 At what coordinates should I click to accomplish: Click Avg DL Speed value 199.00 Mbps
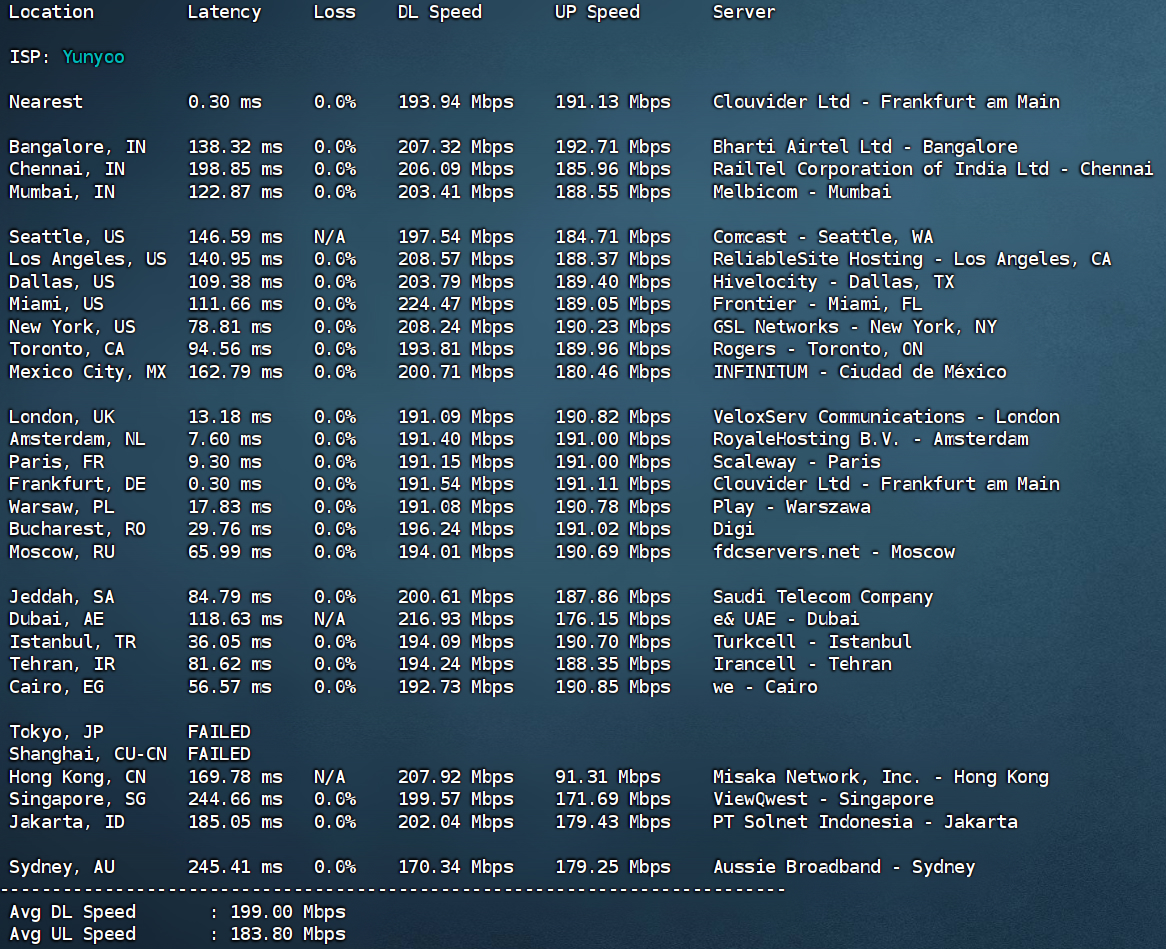pyautogui.click(x=288, y=912)
